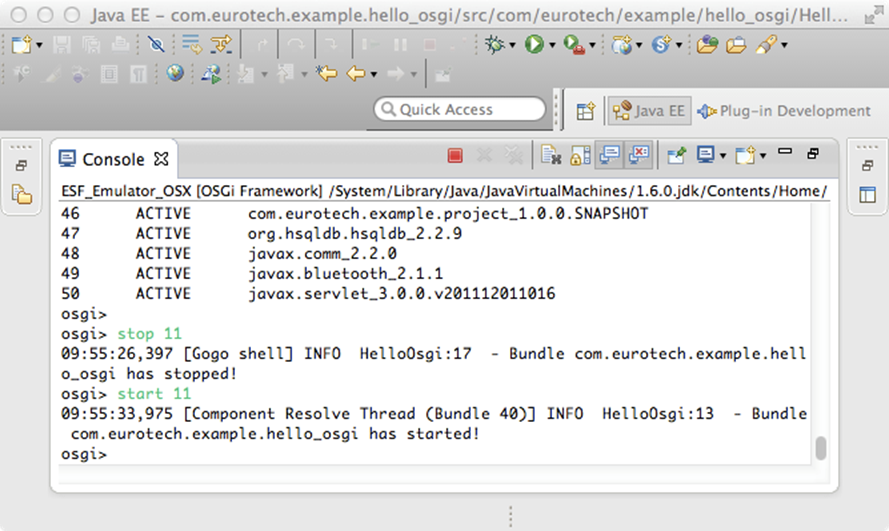Restore the left minimized view stack
Screen dimensions: 889x531
tap(21, 165)
